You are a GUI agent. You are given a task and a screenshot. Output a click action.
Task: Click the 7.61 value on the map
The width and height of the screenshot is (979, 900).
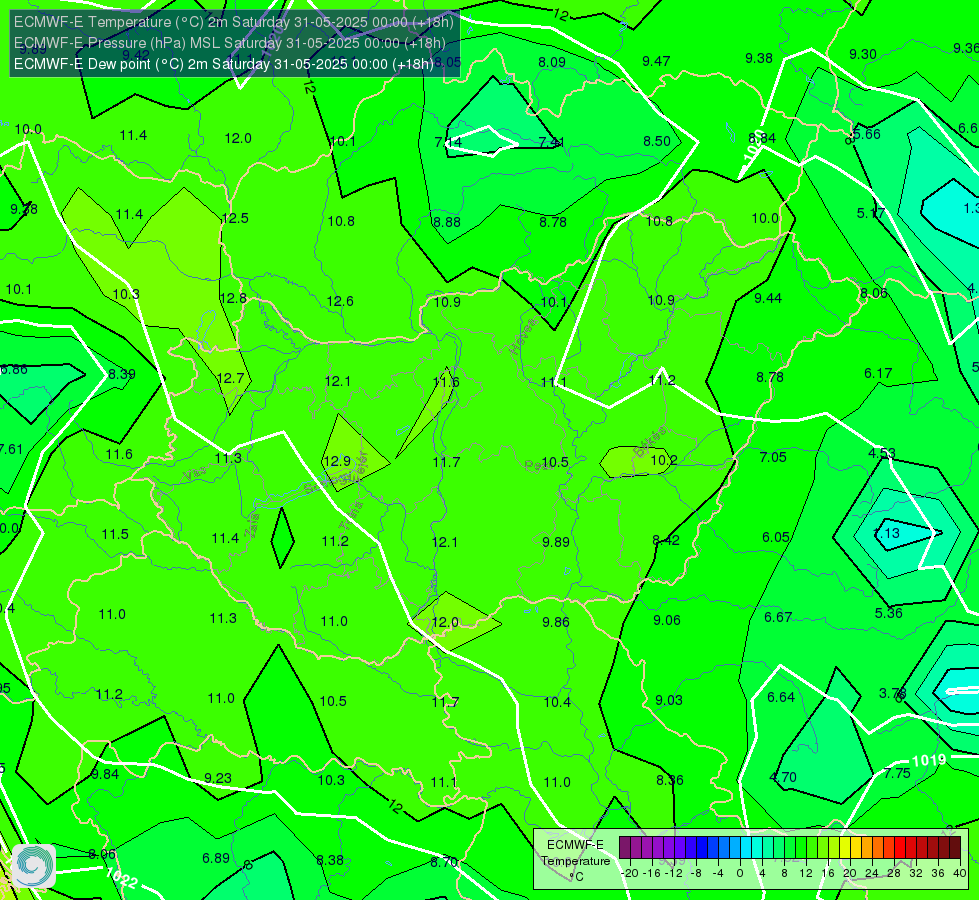11,449
